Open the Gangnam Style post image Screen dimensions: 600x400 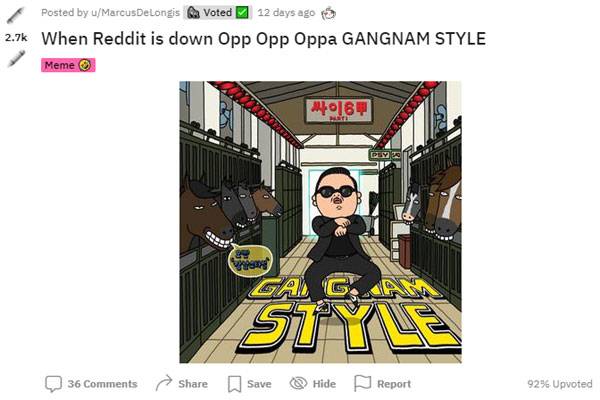pos(320,222)
